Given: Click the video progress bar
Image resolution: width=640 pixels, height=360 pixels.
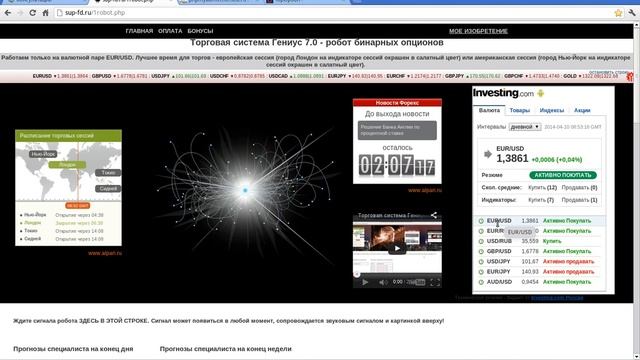Looking at the screenshot, I should click(x=397, y=274).
